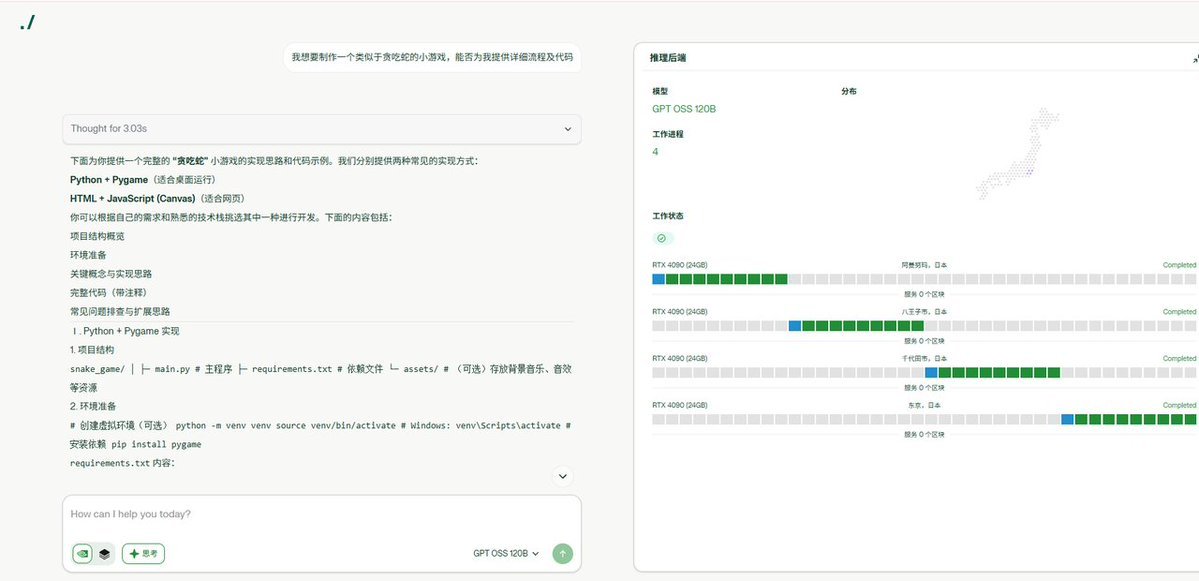The height and width of the screenshot is (581, 1199).
Task: Click the './' logo in the top left
Action: [x=28, y=22]
